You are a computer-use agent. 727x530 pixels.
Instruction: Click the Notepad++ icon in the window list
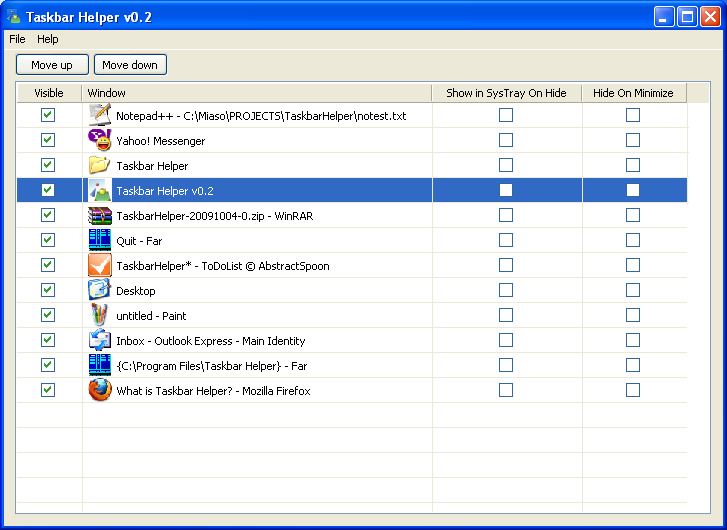[x=100, y=115]
